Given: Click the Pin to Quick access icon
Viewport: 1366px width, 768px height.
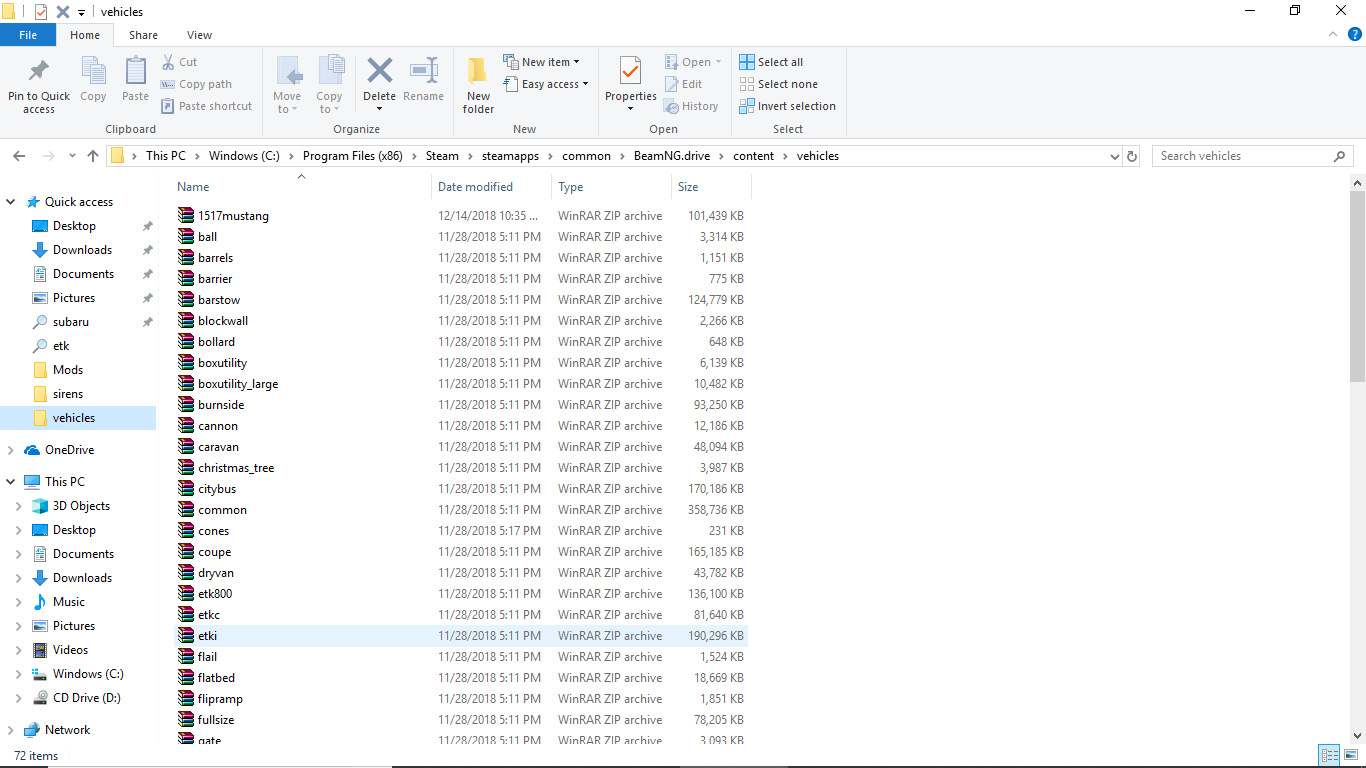Looking at the screenshot, I should click(x=39, y=72).
